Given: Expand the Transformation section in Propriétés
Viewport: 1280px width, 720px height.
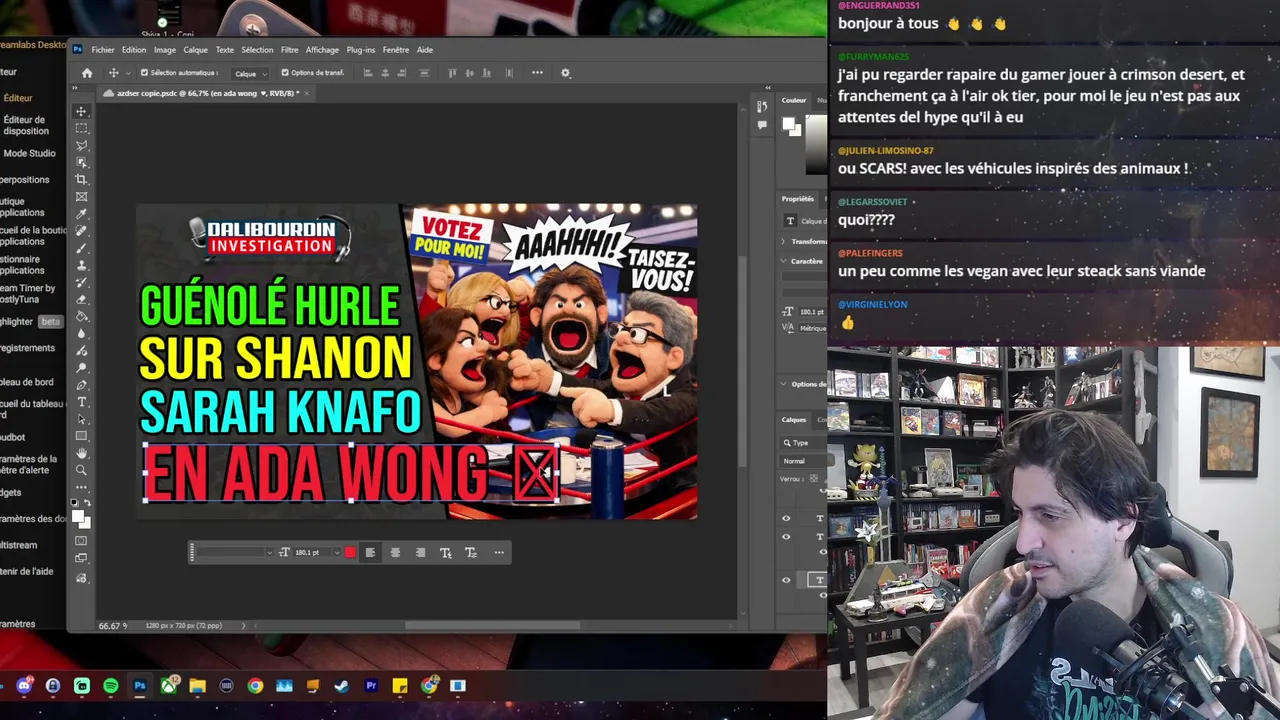Looking at the screenshot, I should (x=783, y=241).
